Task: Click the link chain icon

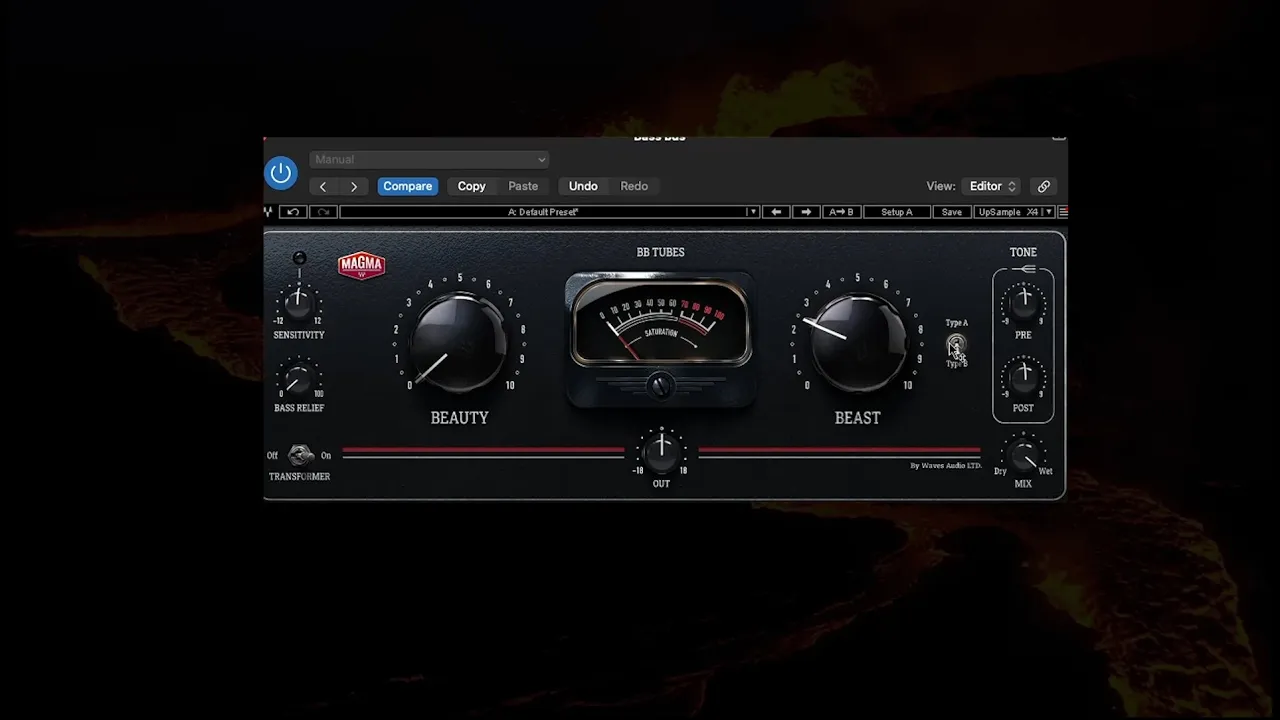Action: 1044,186
